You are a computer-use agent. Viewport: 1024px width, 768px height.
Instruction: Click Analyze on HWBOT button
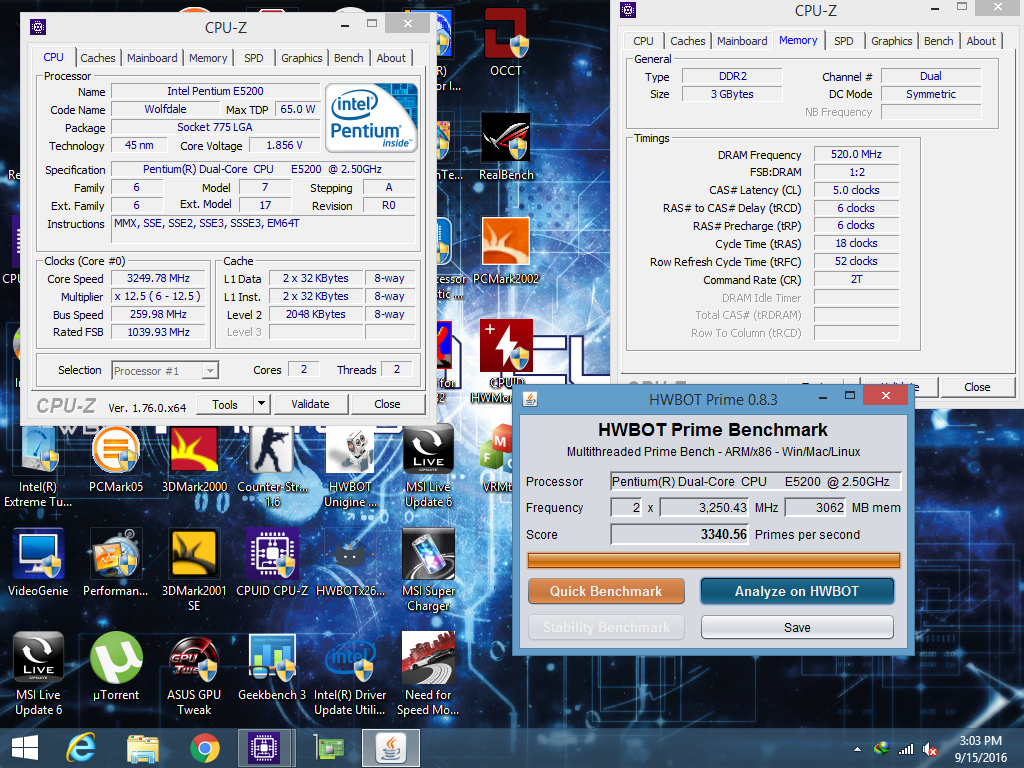coord(797,591)
